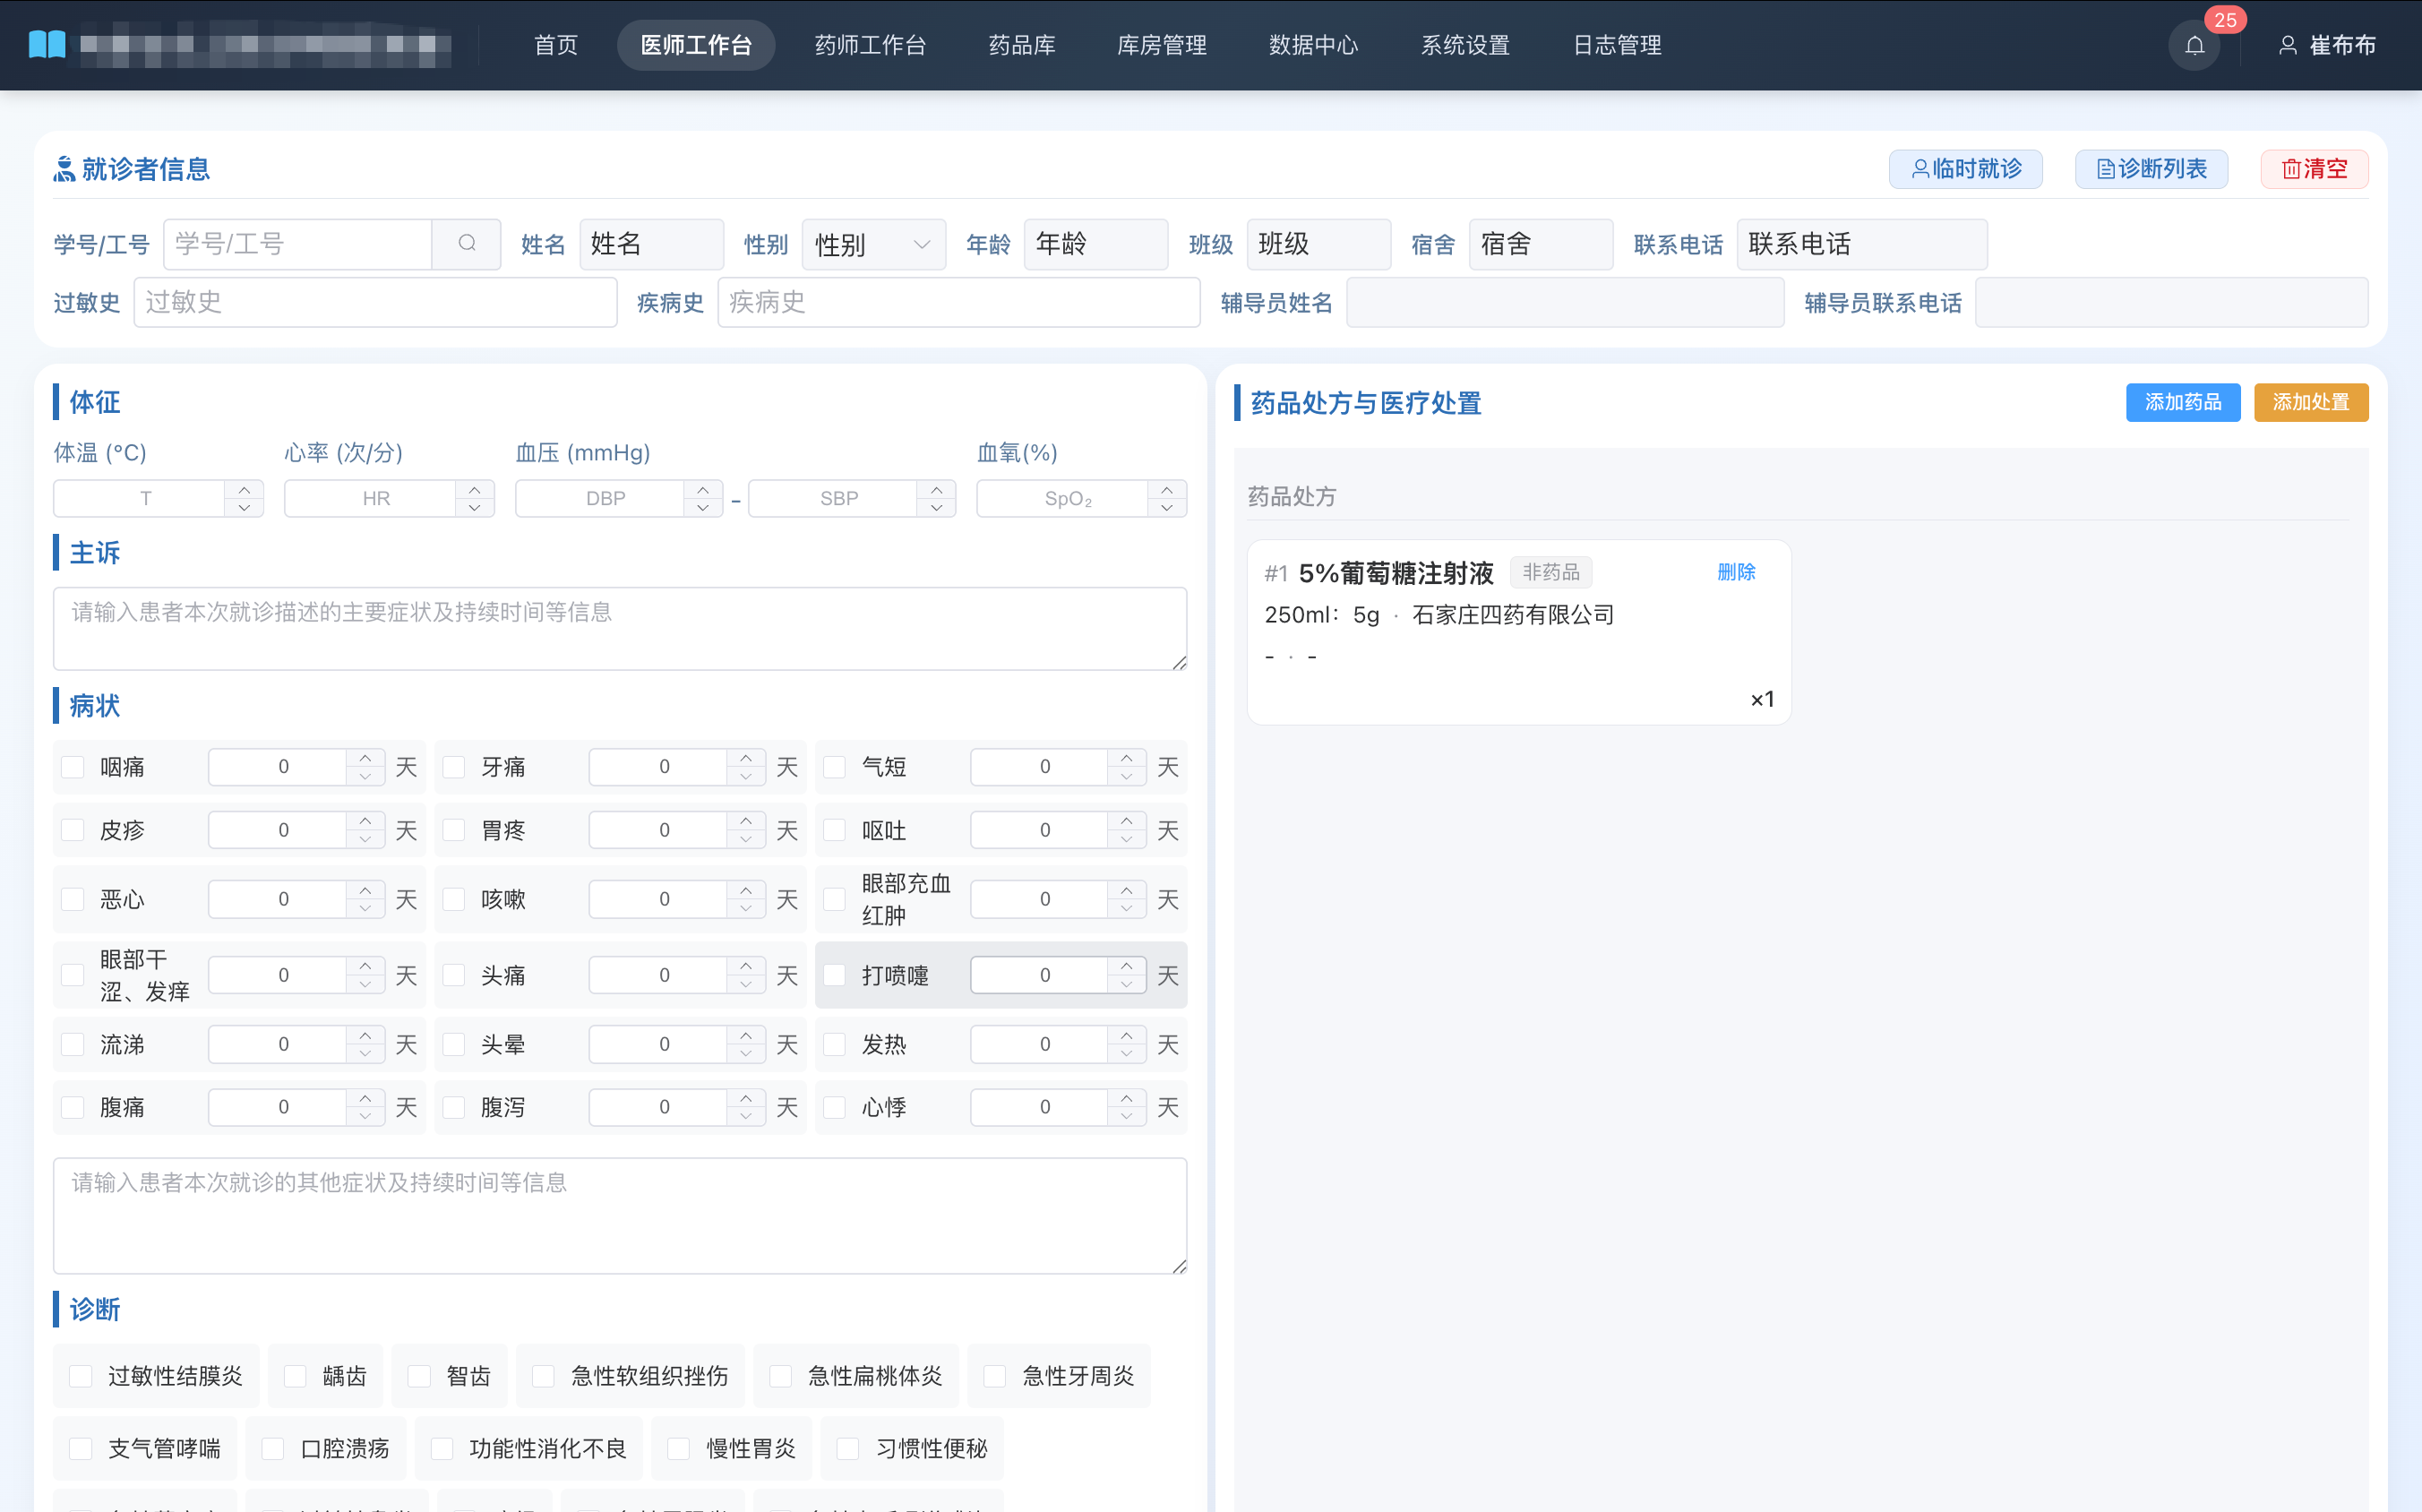Check the 咳嗽 symptom checkbox
2422x1512 pixels.
tap(454, 899)
